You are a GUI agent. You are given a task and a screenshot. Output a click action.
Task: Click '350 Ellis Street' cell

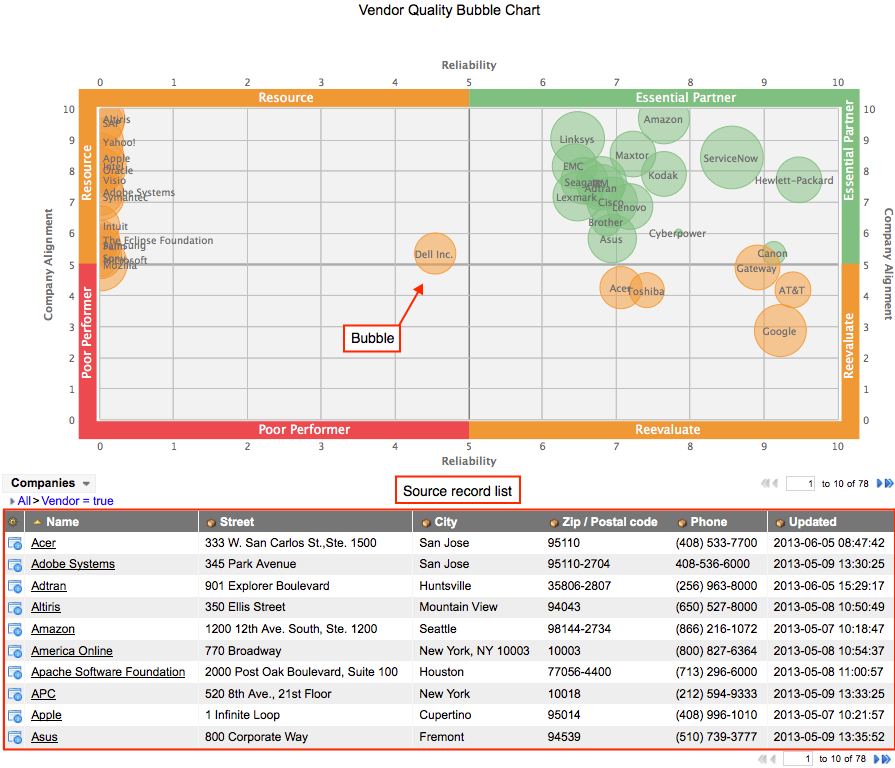click(245, 607)
